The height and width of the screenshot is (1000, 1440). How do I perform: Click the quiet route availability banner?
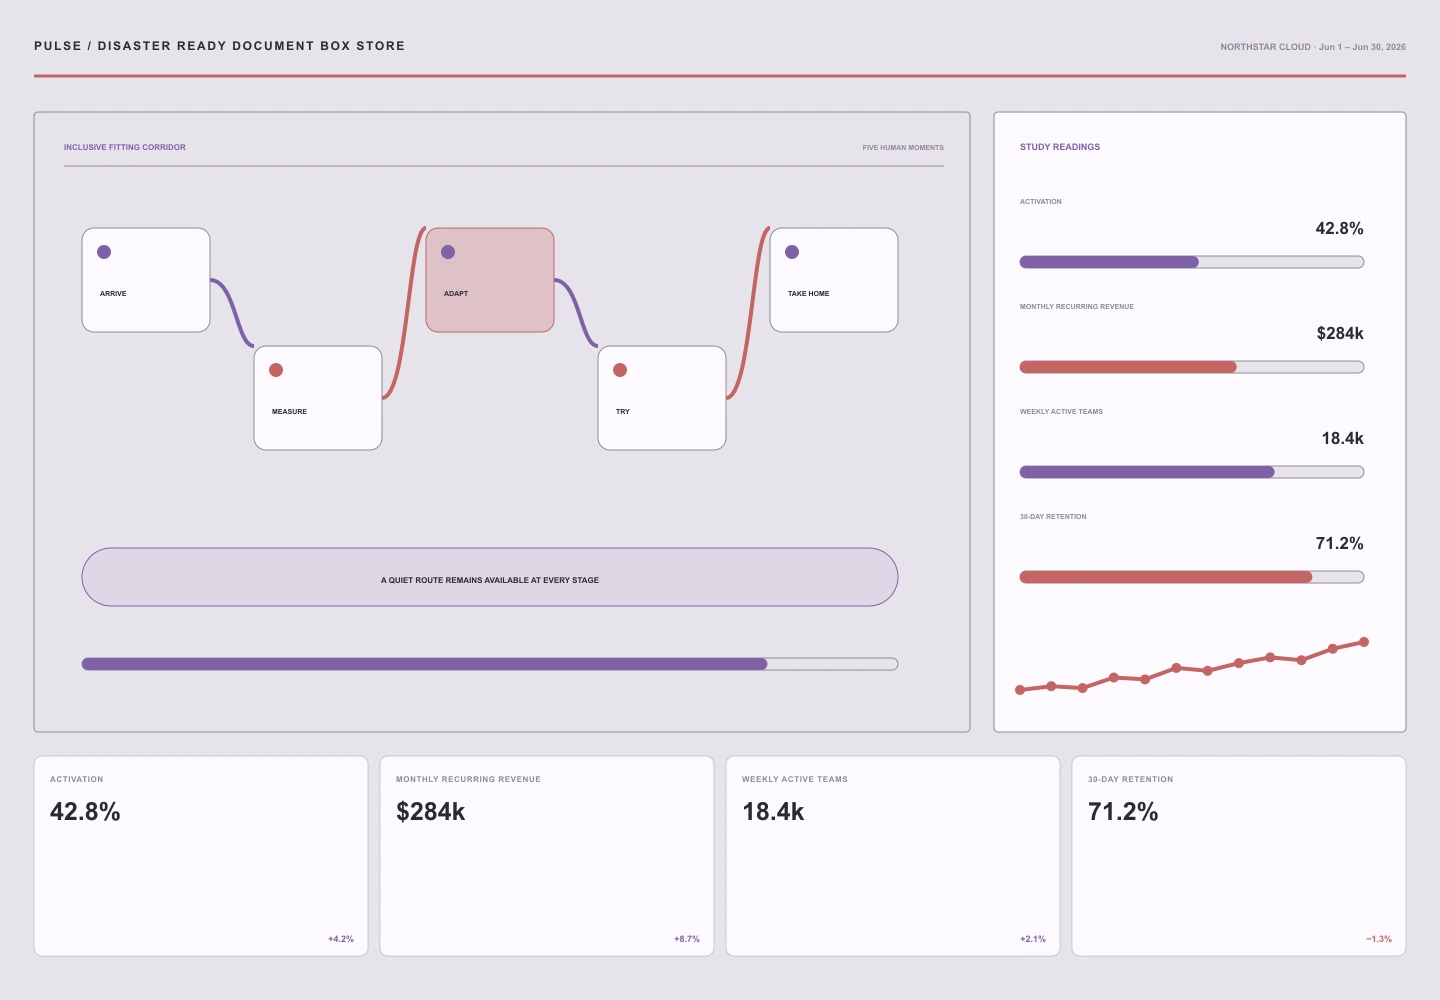click(490, 577)
